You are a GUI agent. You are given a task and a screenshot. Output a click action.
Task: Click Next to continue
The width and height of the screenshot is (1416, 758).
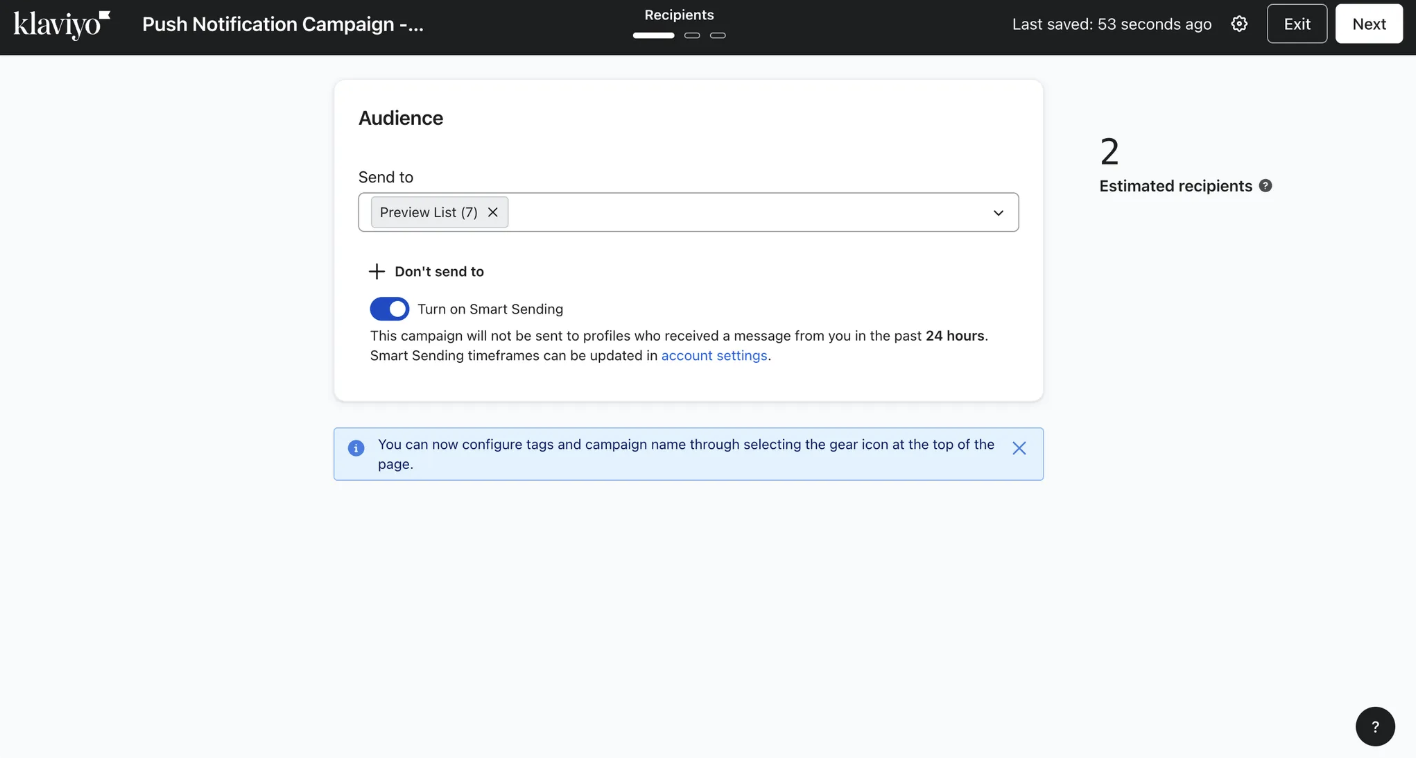pos(1369,24)
